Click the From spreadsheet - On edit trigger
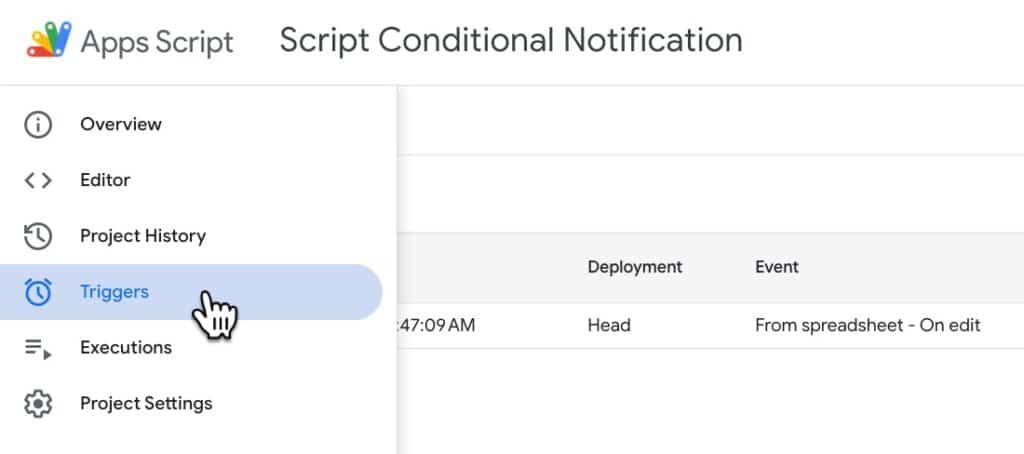The height and width of the screenshot is (454, 1024). (867, 326)
